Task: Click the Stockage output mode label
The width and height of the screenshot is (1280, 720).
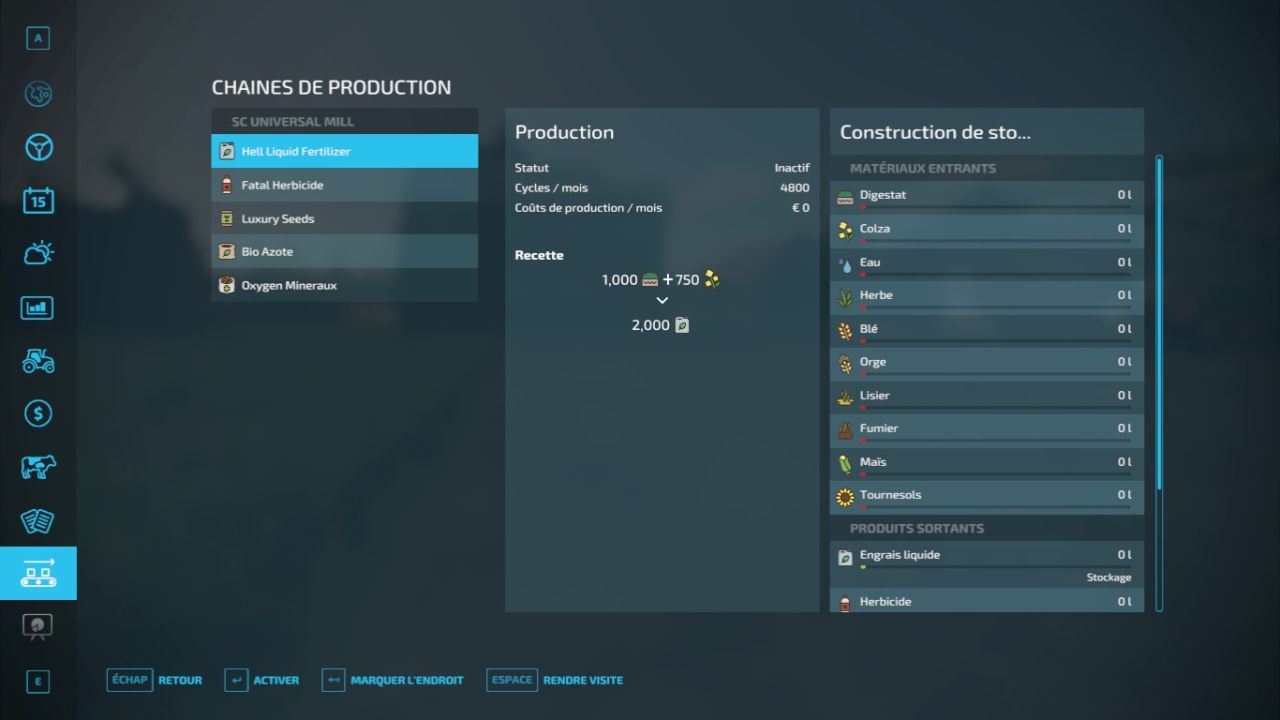Action: point(1109,578)
